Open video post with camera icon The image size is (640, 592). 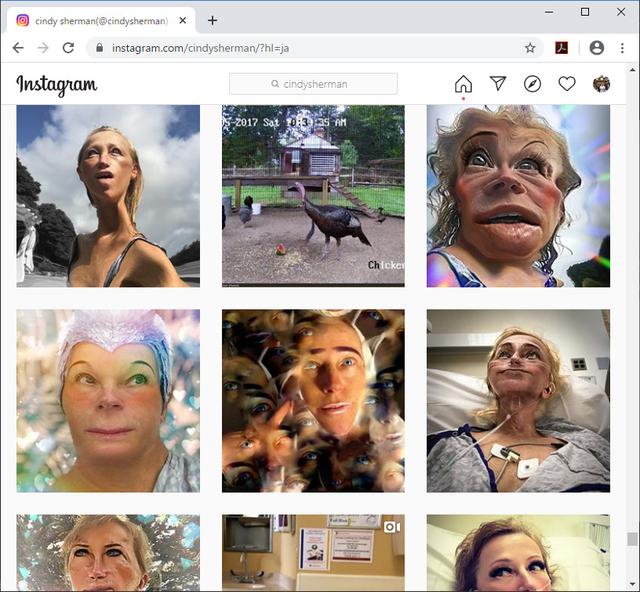pyautogui.click(x=313, y=552)
